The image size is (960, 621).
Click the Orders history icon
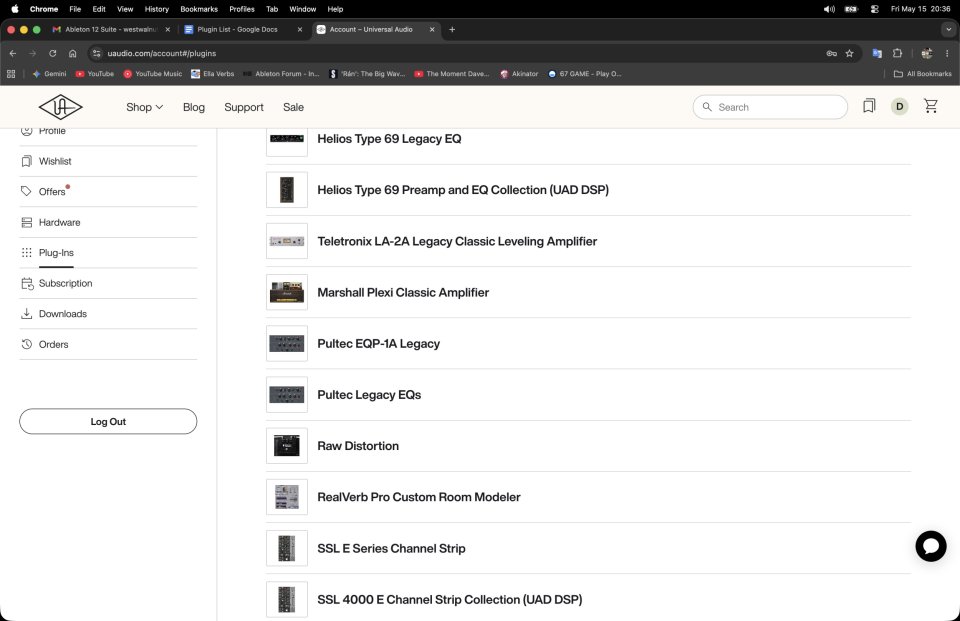coord(26,344)
